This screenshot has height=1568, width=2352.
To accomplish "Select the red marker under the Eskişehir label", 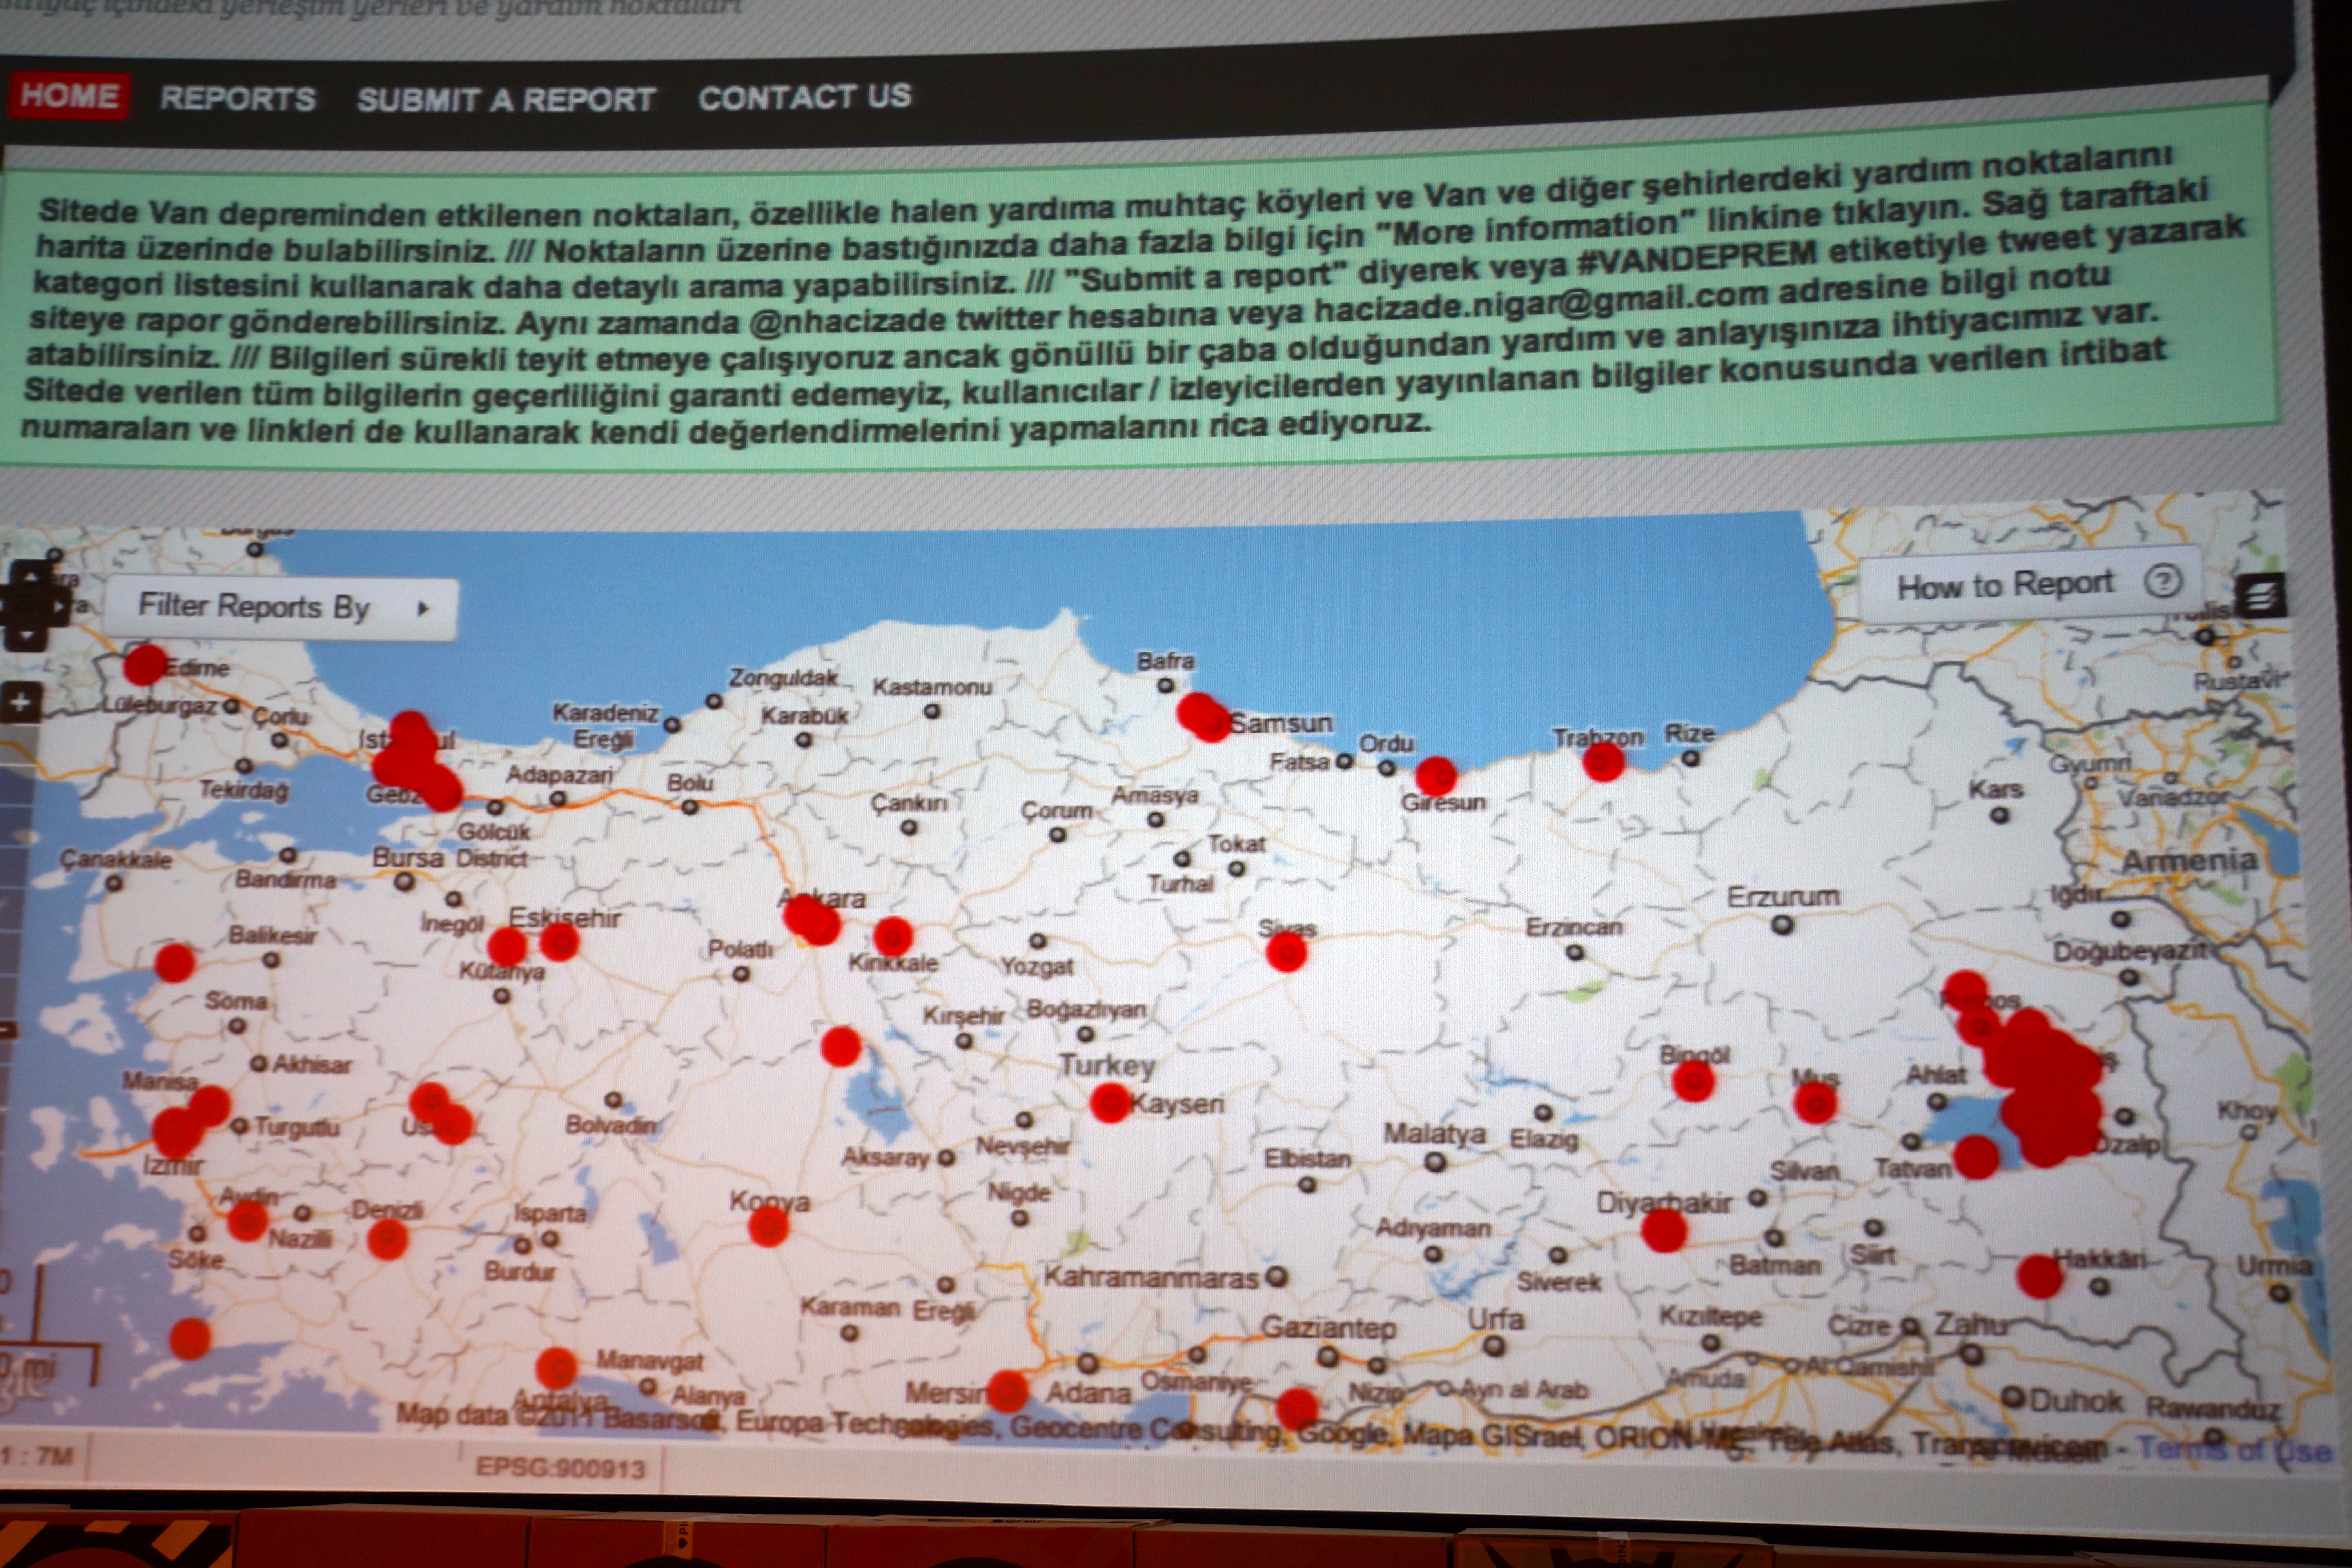I will 560,941.
